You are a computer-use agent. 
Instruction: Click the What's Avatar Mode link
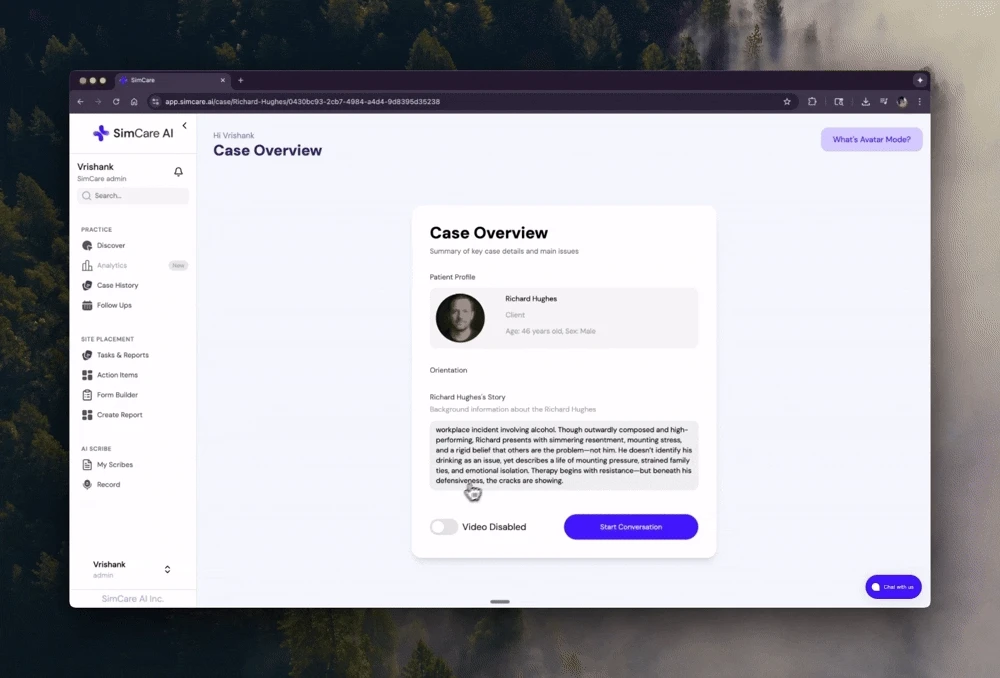click(x=871, y=139)
